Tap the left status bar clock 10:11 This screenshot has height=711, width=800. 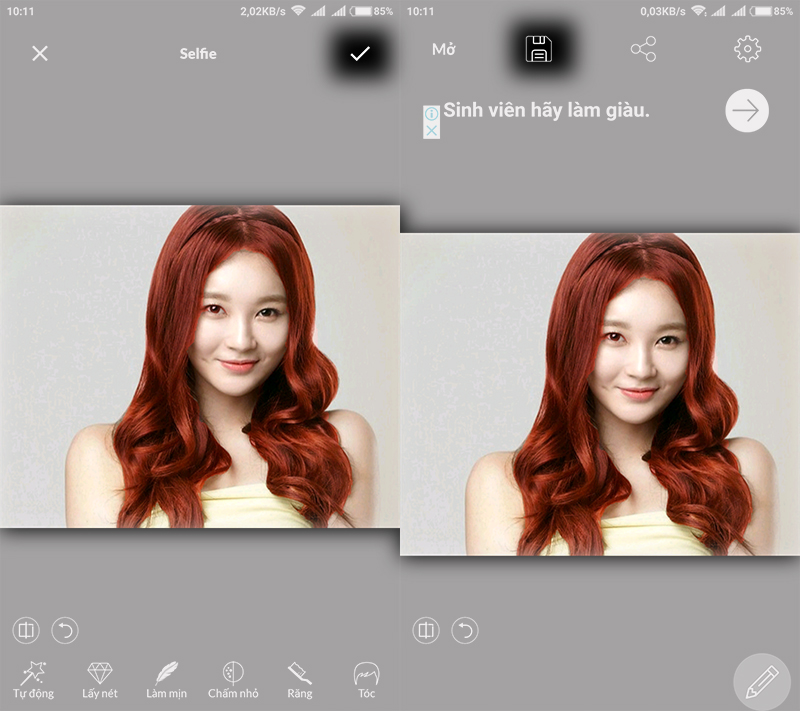pyautogui.click(x=20, y=11)
